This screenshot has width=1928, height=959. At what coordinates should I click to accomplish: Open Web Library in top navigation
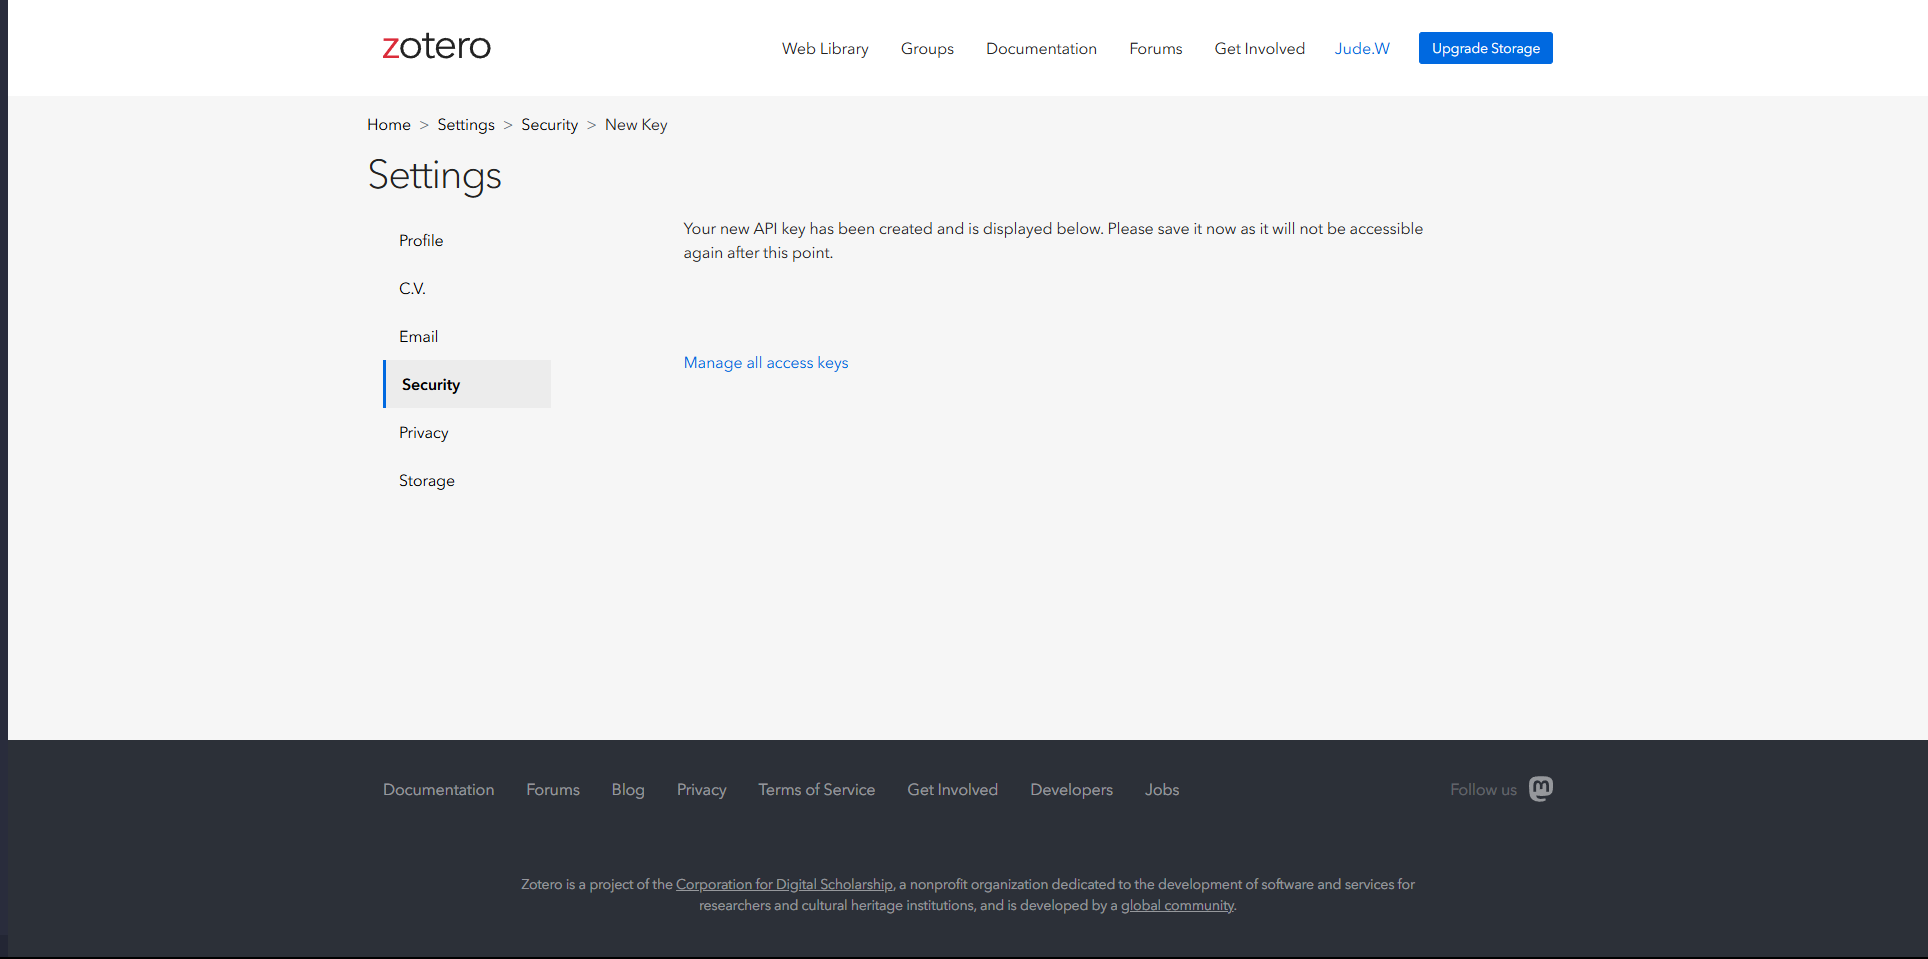[825, 48]
